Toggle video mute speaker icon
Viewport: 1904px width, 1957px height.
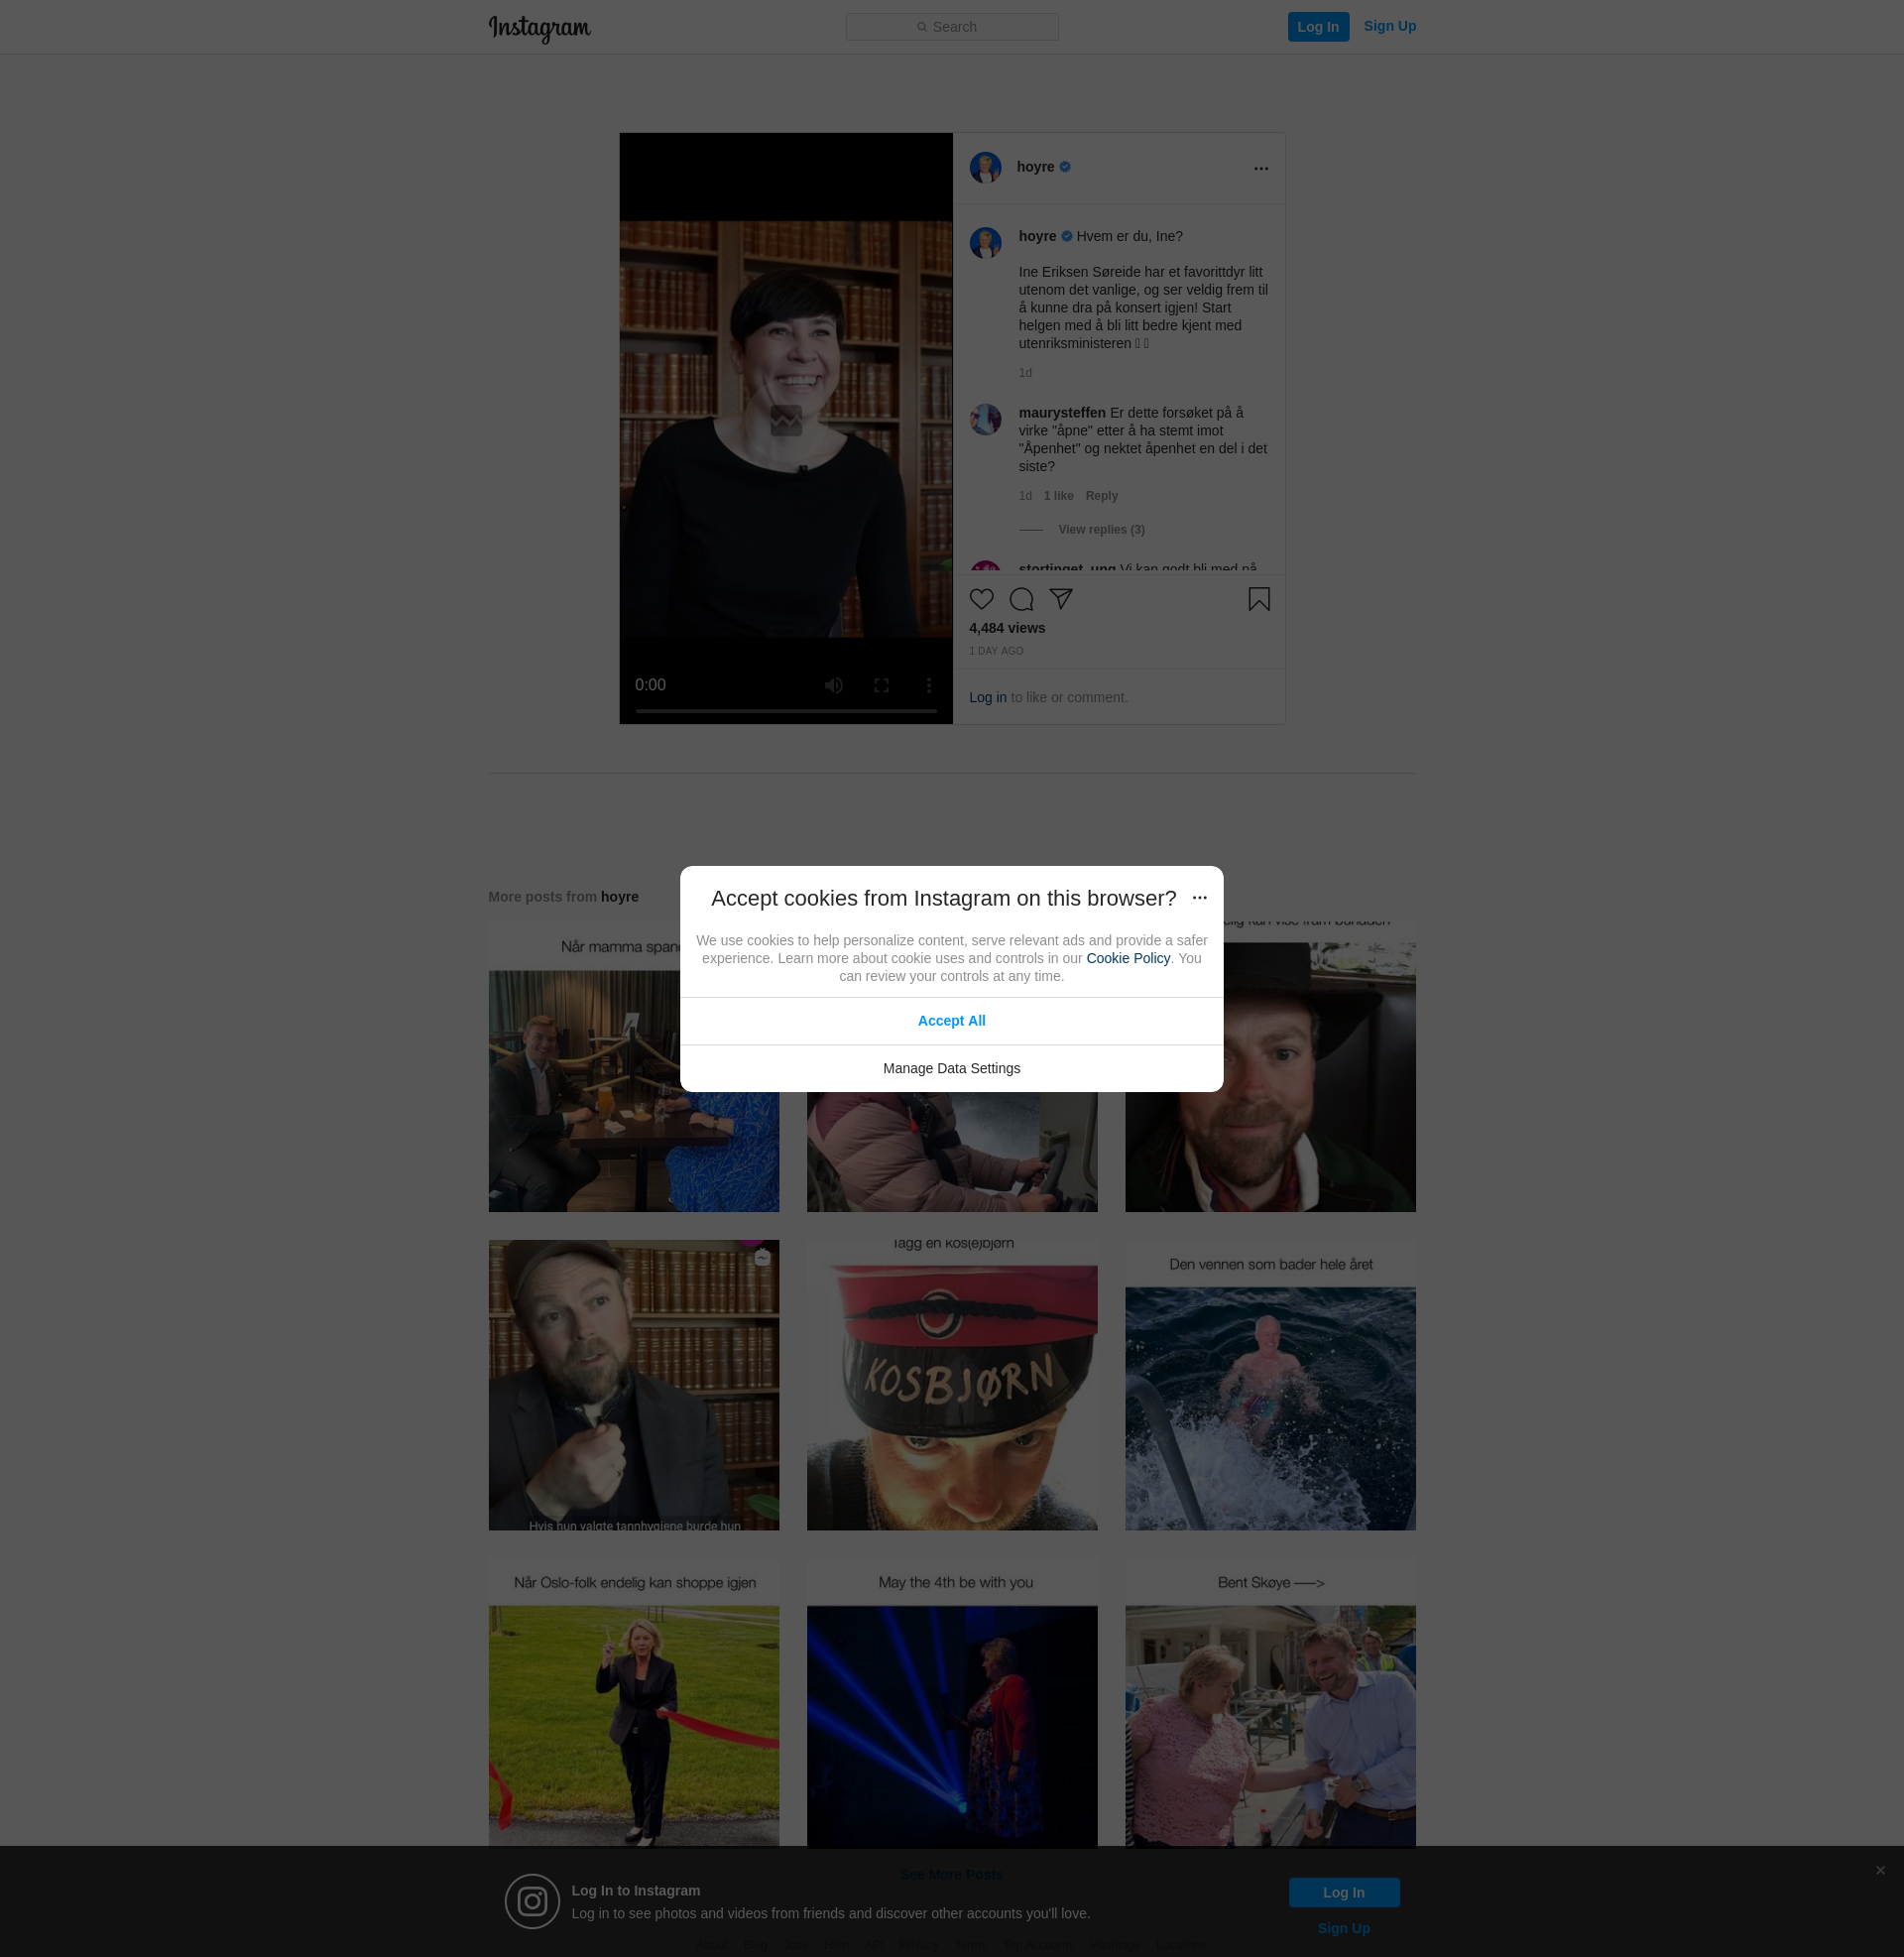click(833, 685)
